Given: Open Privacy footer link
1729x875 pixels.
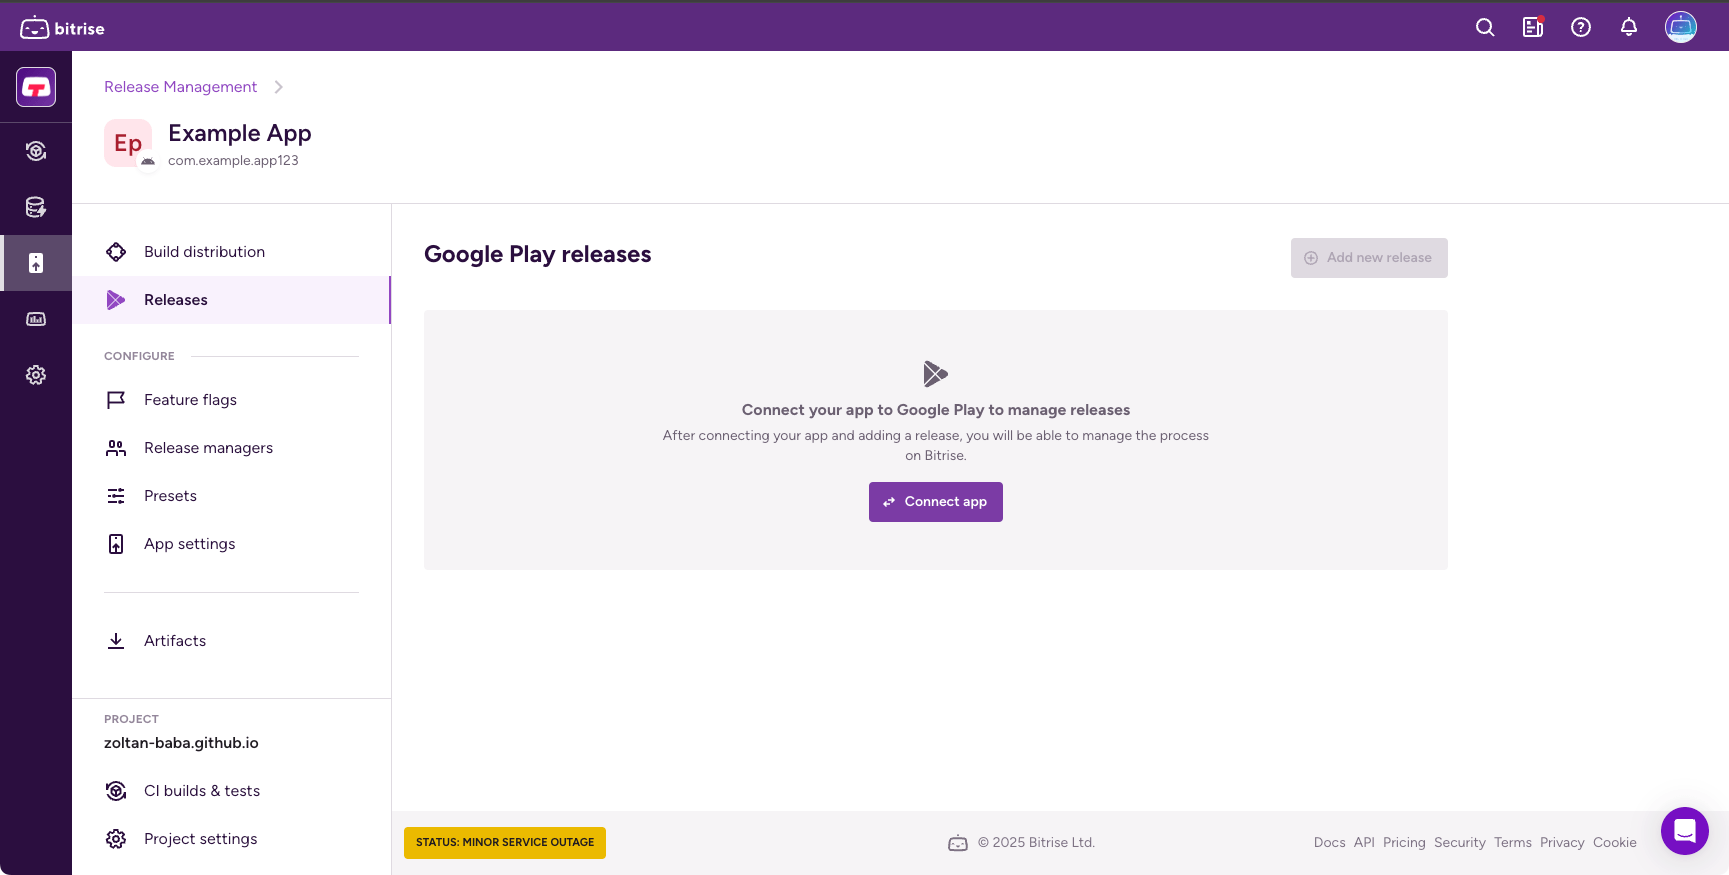Looking at the screenshot, I should 1562,843.
